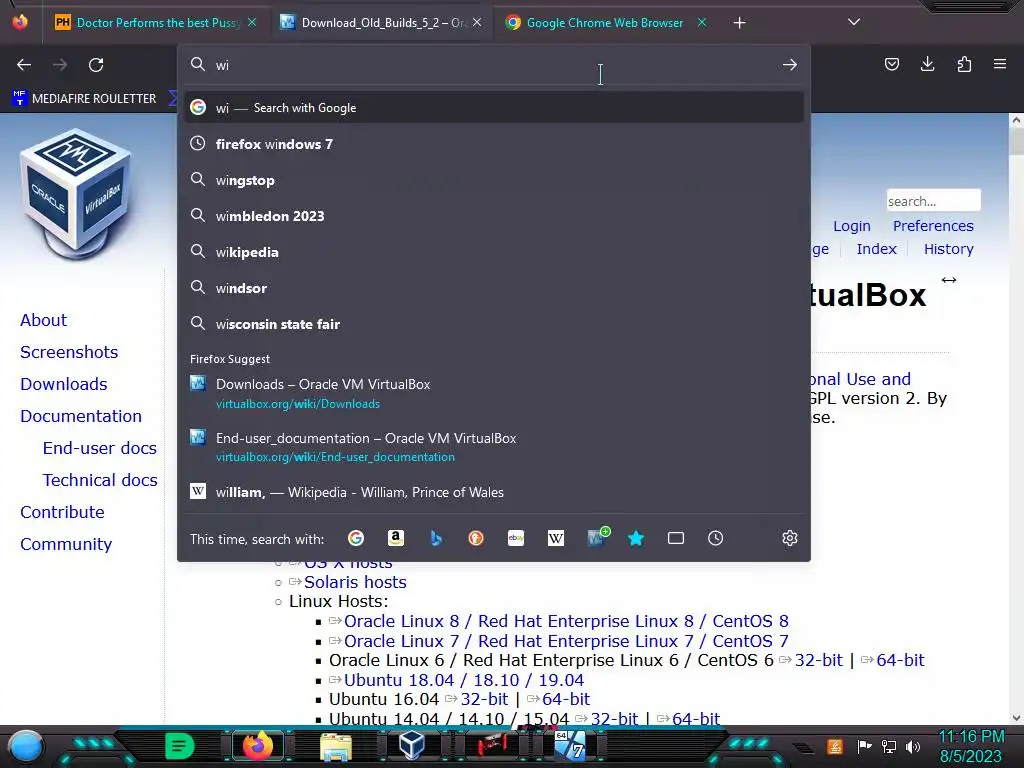
Task: Expand the list all tabs dropdown
Action: click(854, 22)
